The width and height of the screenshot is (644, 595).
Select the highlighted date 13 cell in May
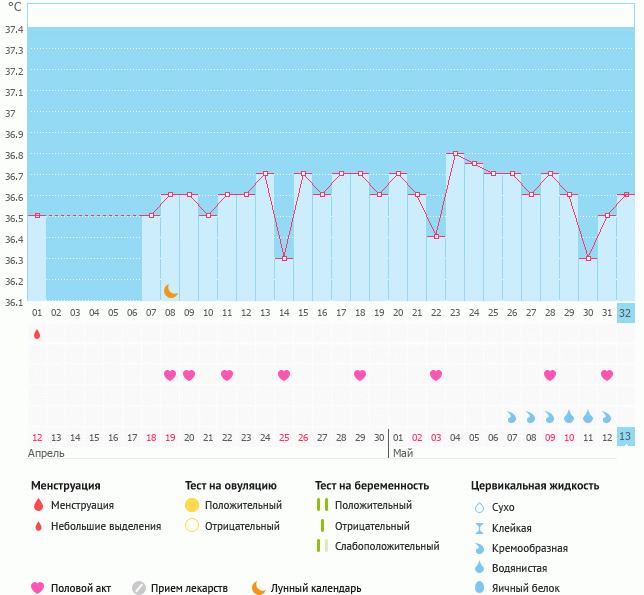626,437
